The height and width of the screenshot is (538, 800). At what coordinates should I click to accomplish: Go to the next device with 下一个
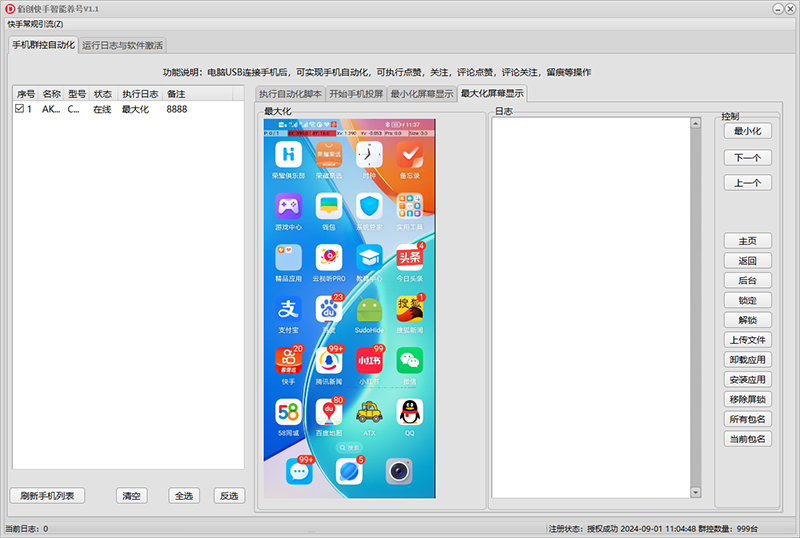pyautogui.click(x=747, y=158)
